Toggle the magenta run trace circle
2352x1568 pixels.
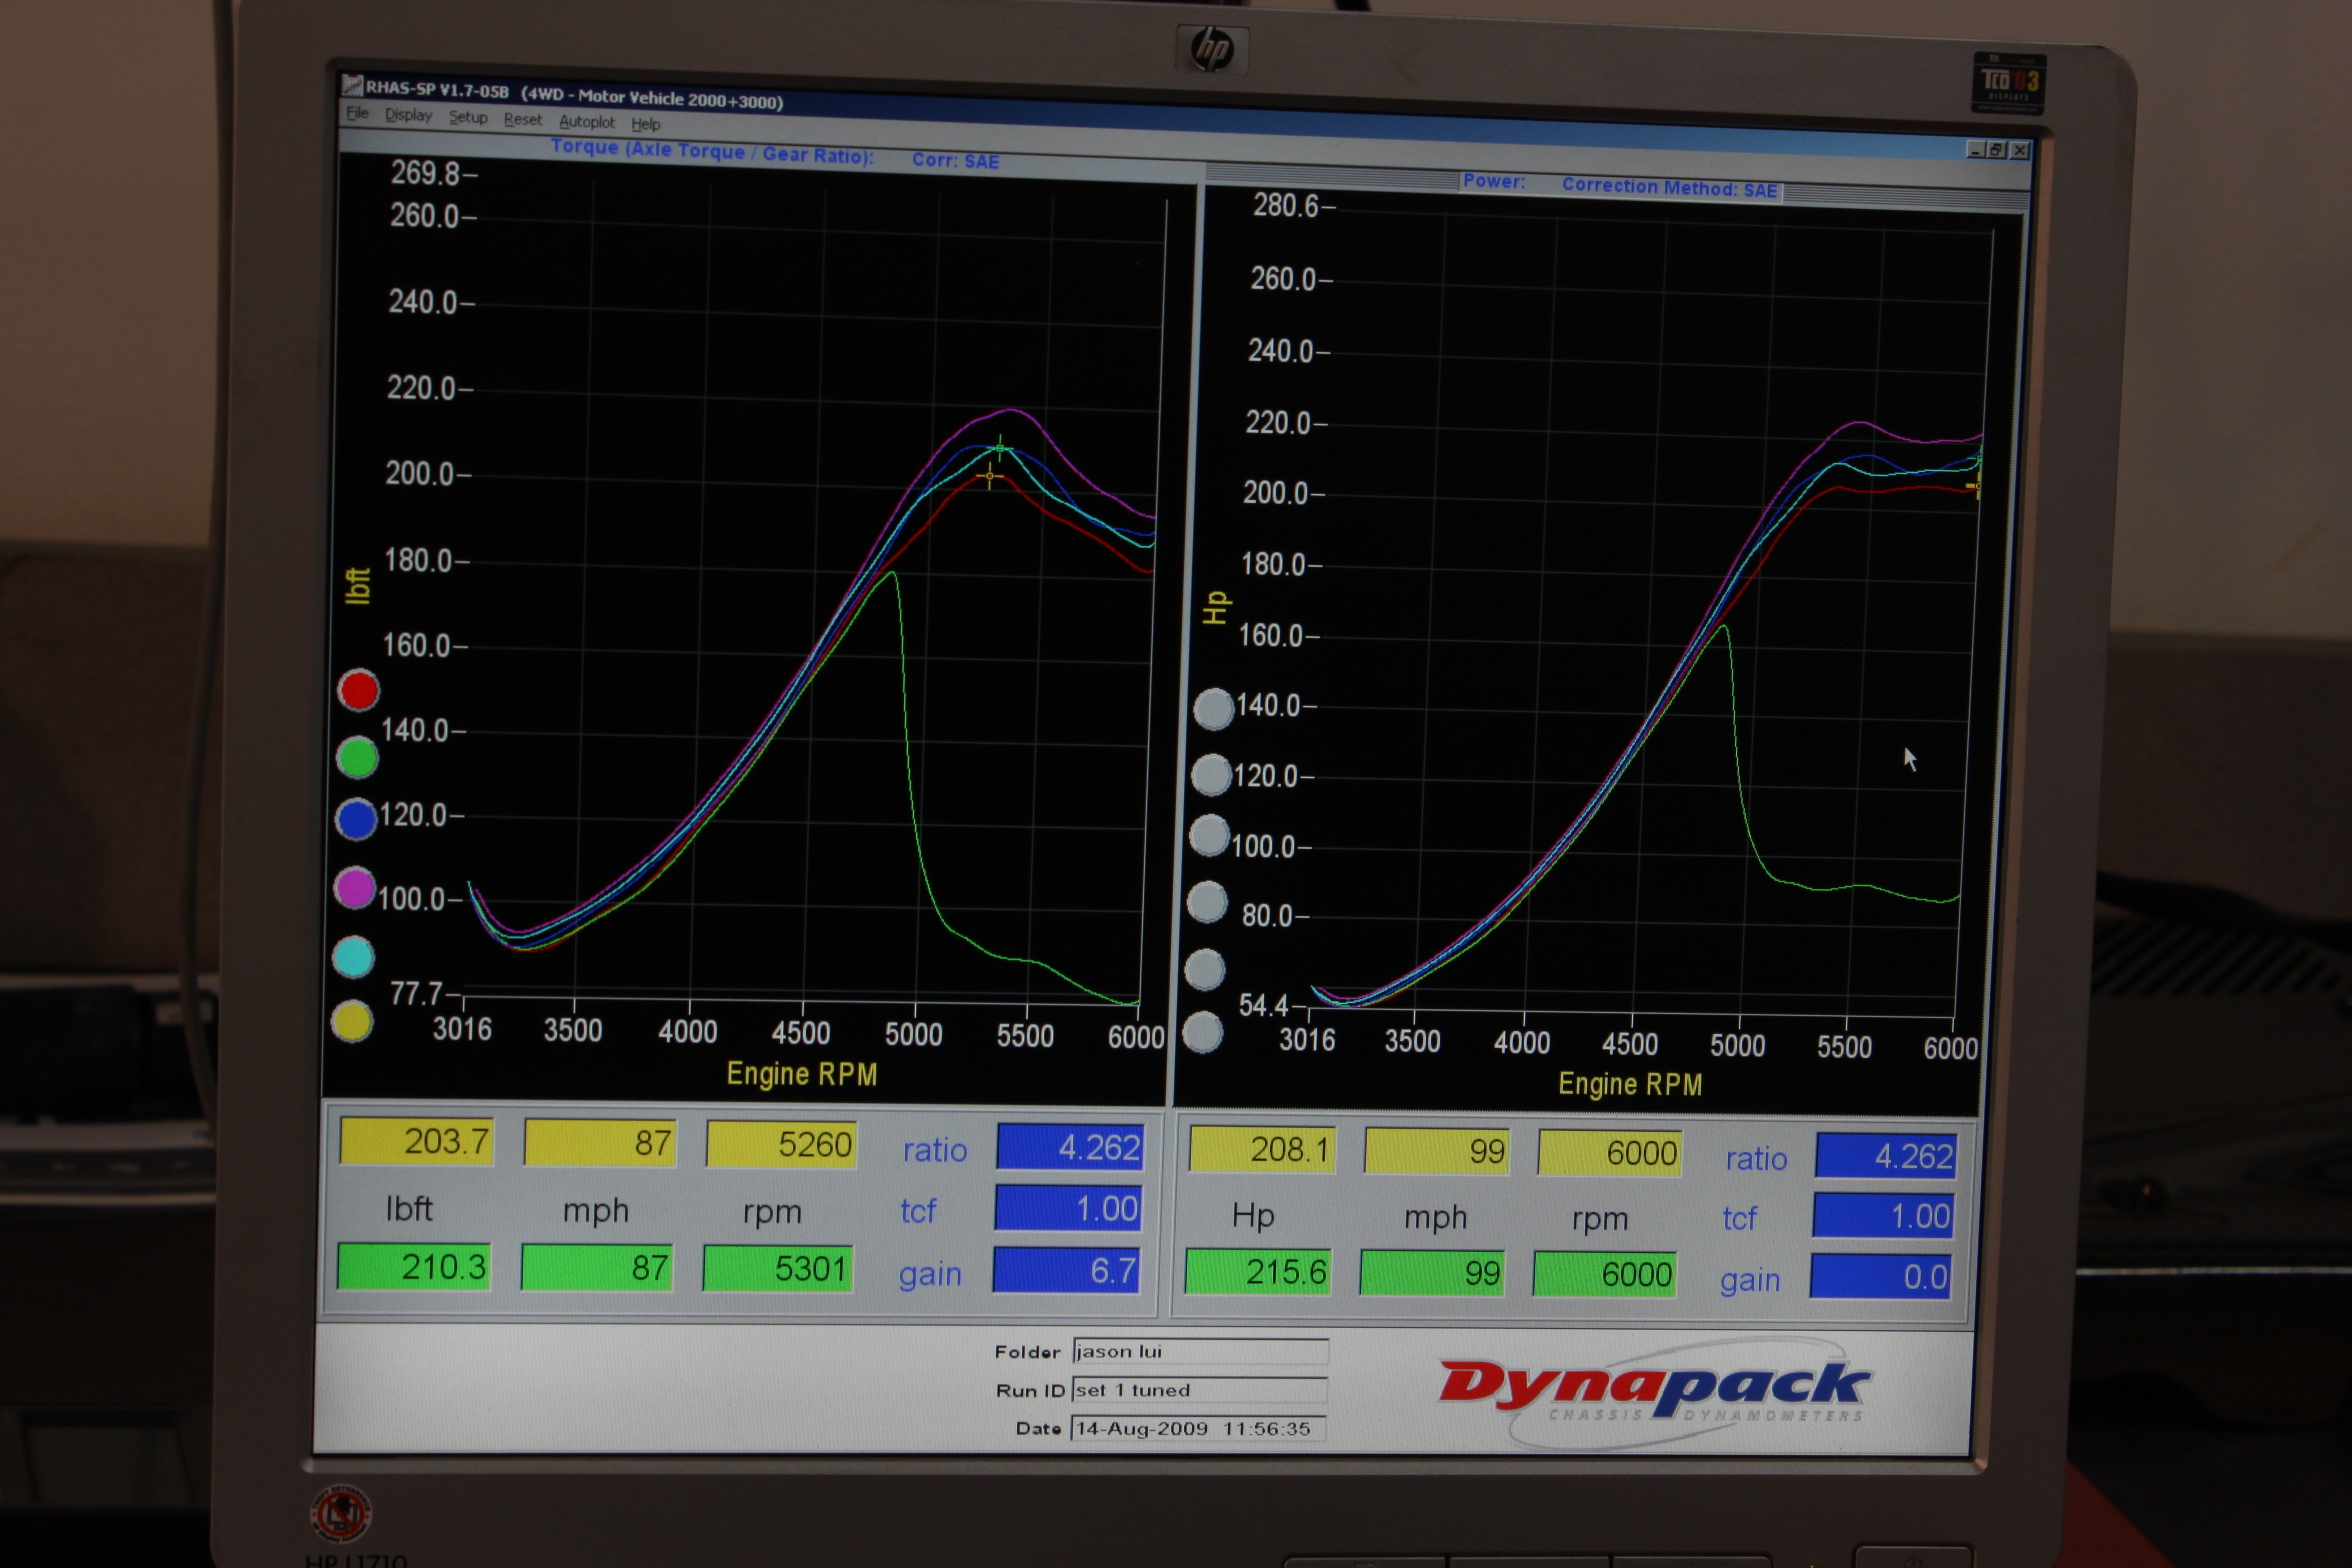click(354, 887)
